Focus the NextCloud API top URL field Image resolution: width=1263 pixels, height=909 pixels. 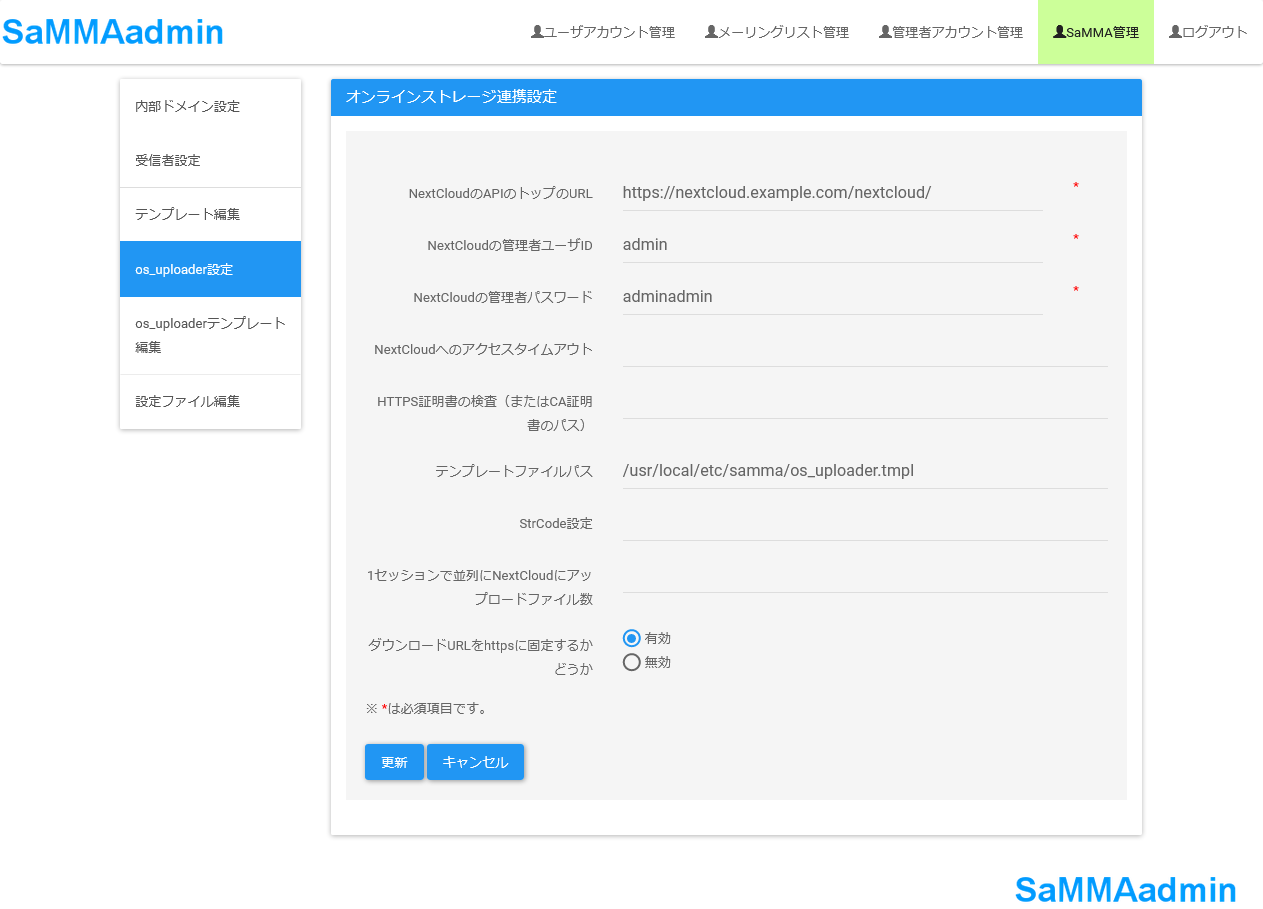click(x=832, y=192)
